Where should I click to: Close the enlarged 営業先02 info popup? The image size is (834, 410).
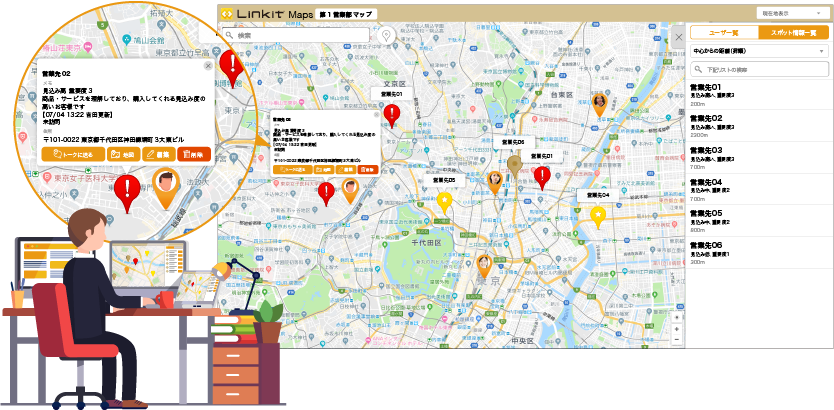click(x=207, y=66)
